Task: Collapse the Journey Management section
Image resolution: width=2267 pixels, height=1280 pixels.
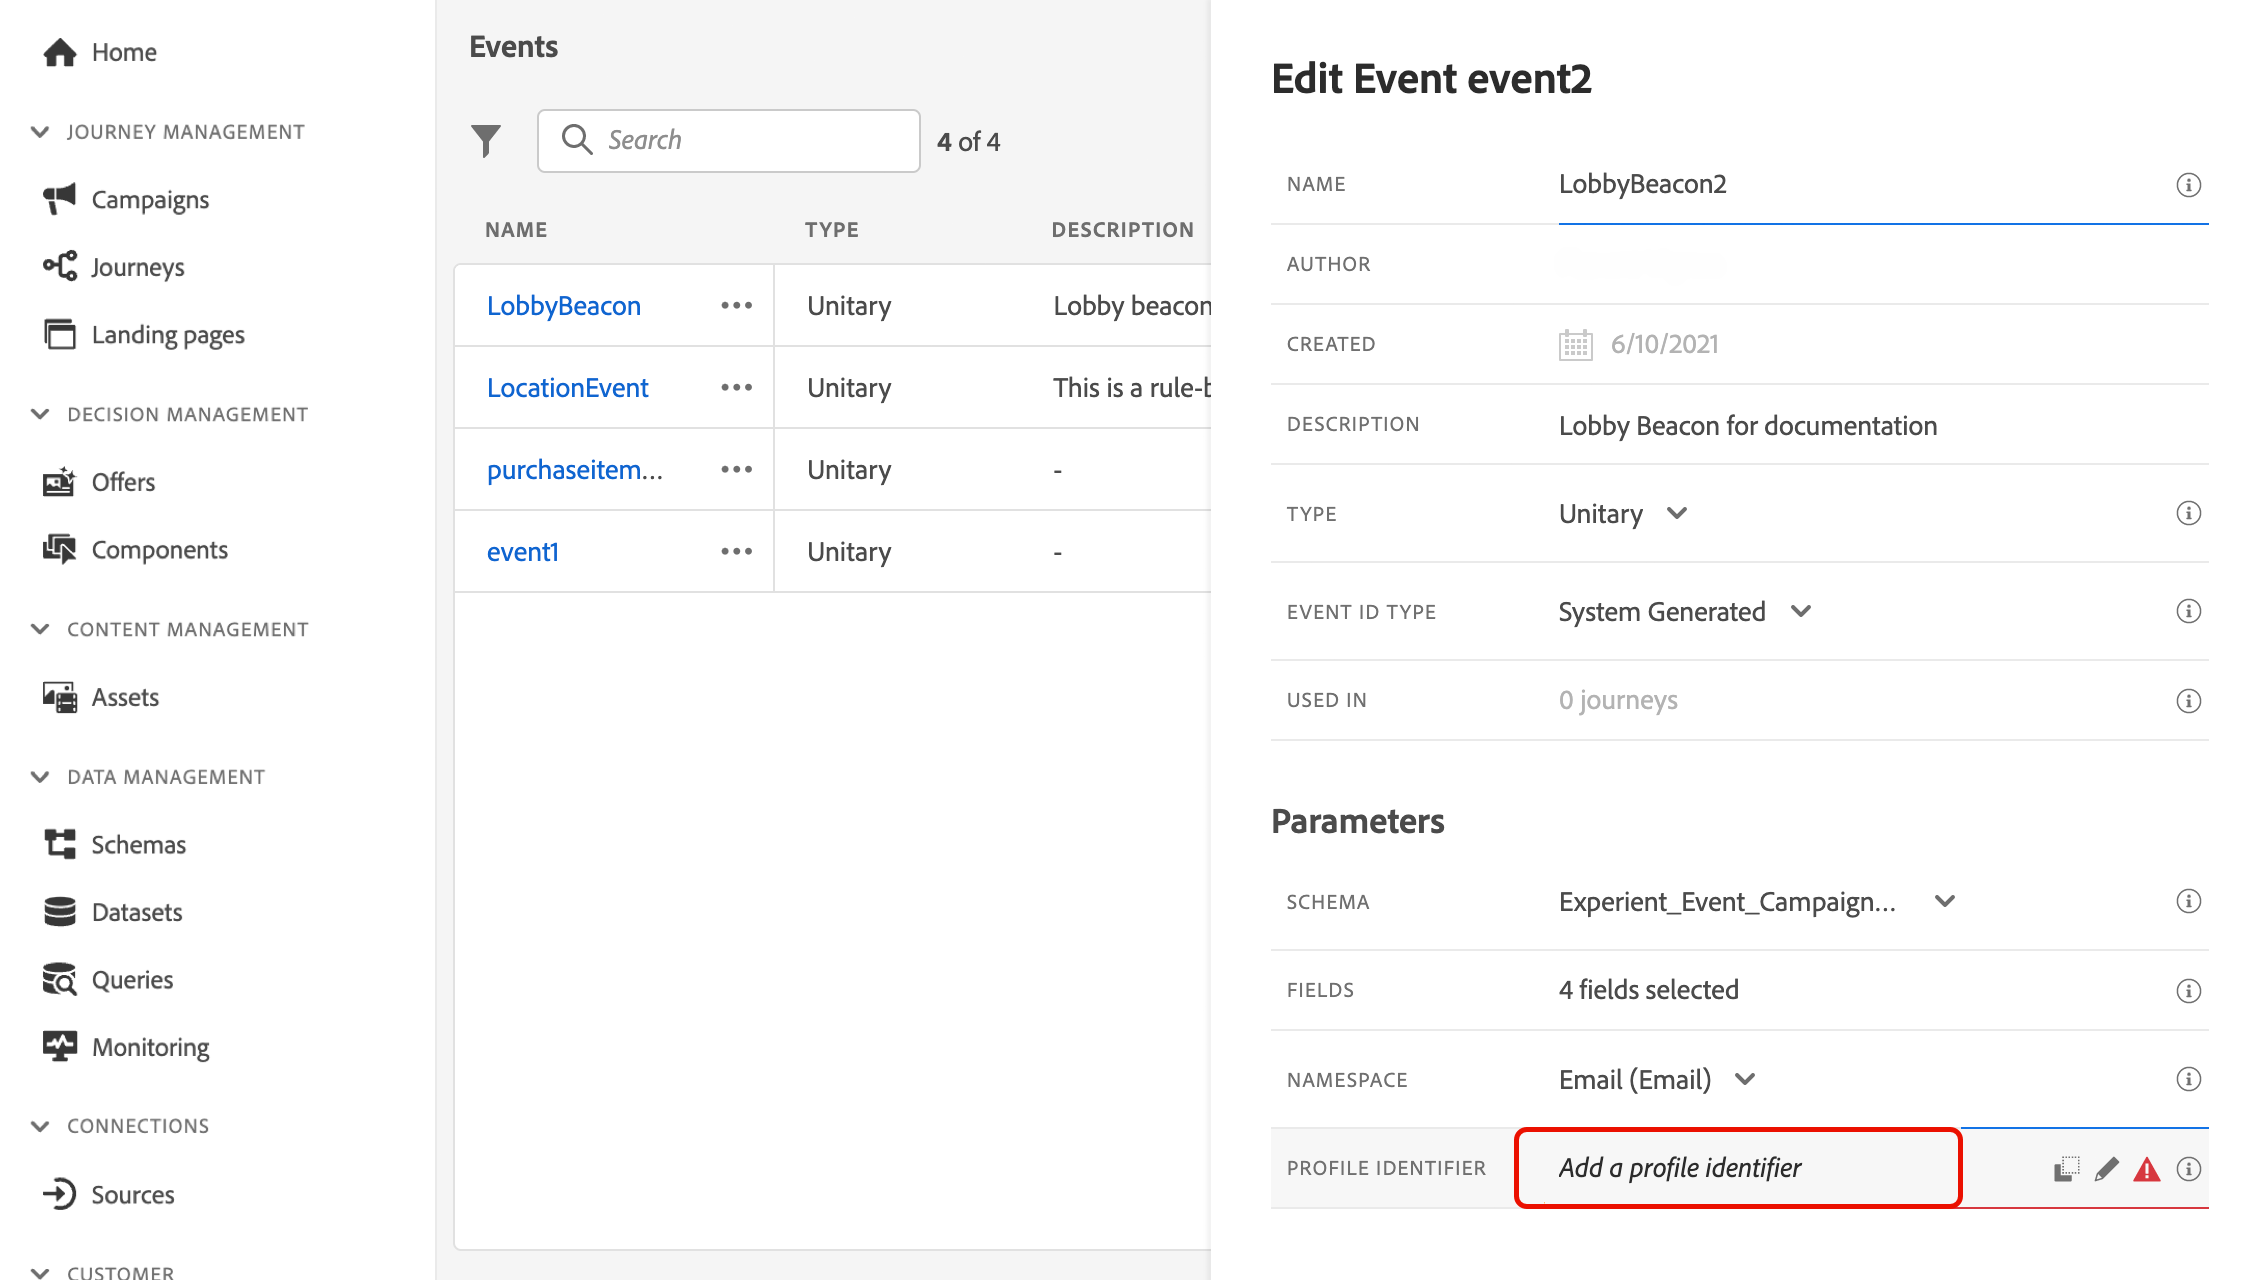Action: tap(41, 132)
